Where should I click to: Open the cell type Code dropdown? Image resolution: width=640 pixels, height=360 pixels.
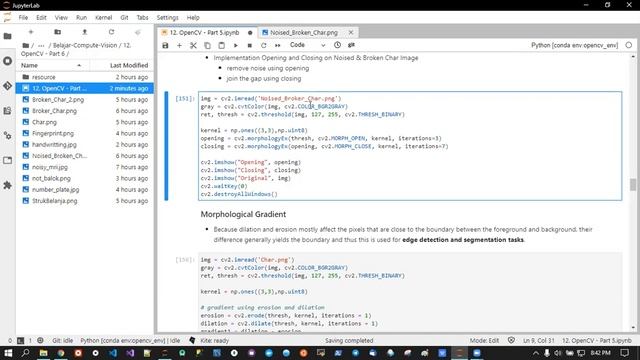[307, 45]
